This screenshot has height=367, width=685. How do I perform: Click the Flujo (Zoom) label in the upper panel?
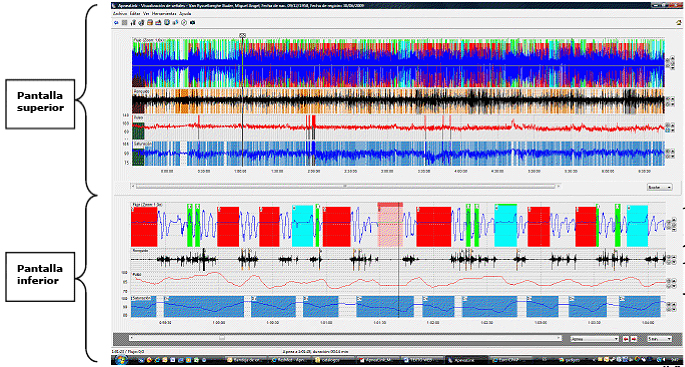coord(149,39)
